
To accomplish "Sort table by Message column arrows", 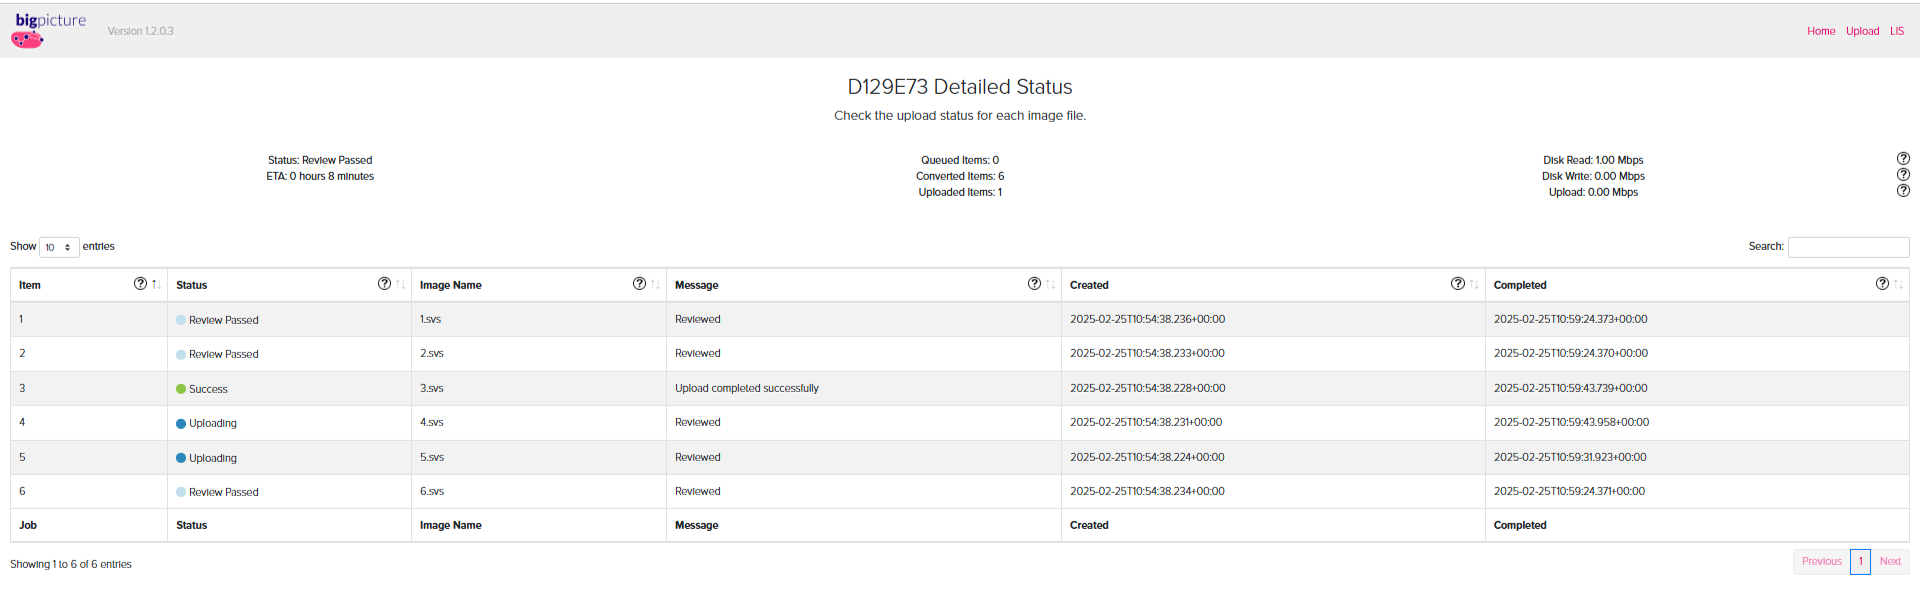I will [1050, 285].
